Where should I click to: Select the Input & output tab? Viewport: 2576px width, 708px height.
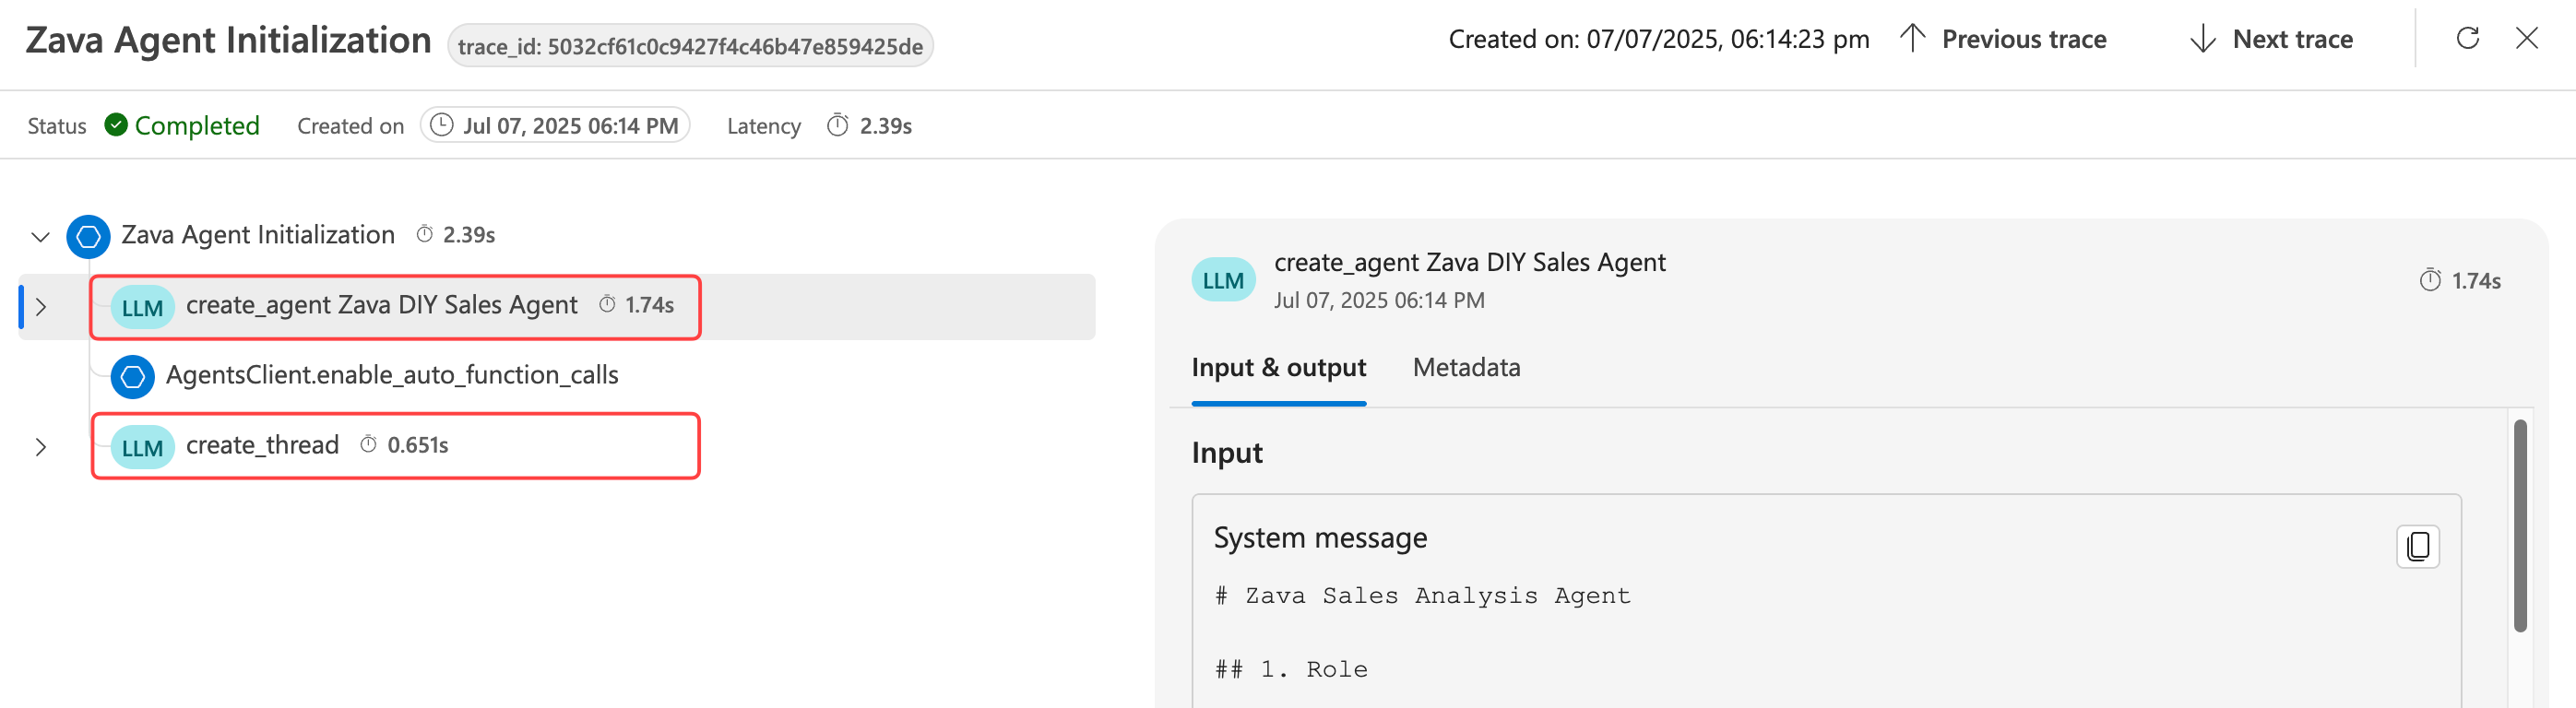pos(1278,368)
